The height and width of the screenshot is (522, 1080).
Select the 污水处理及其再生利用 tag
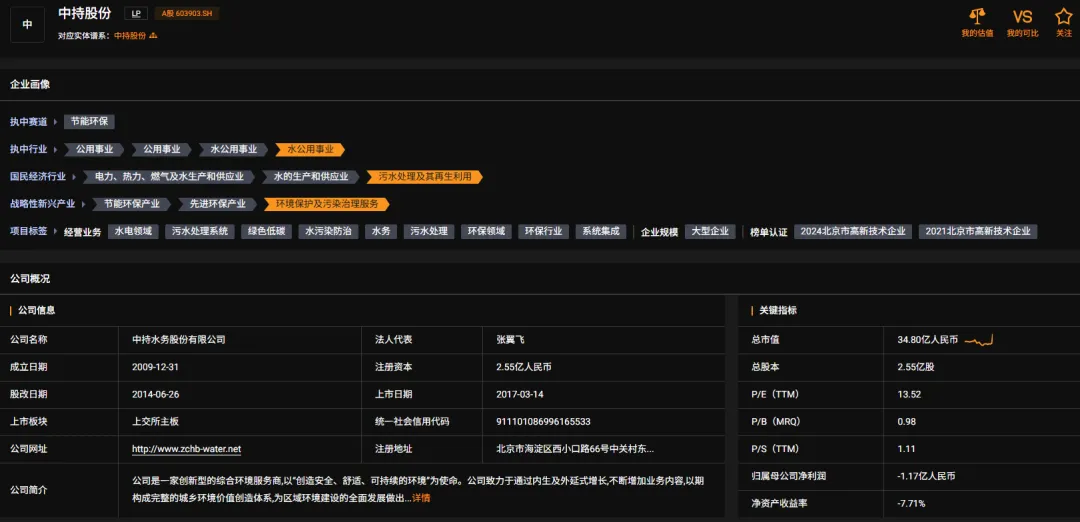tap(425, 177)
